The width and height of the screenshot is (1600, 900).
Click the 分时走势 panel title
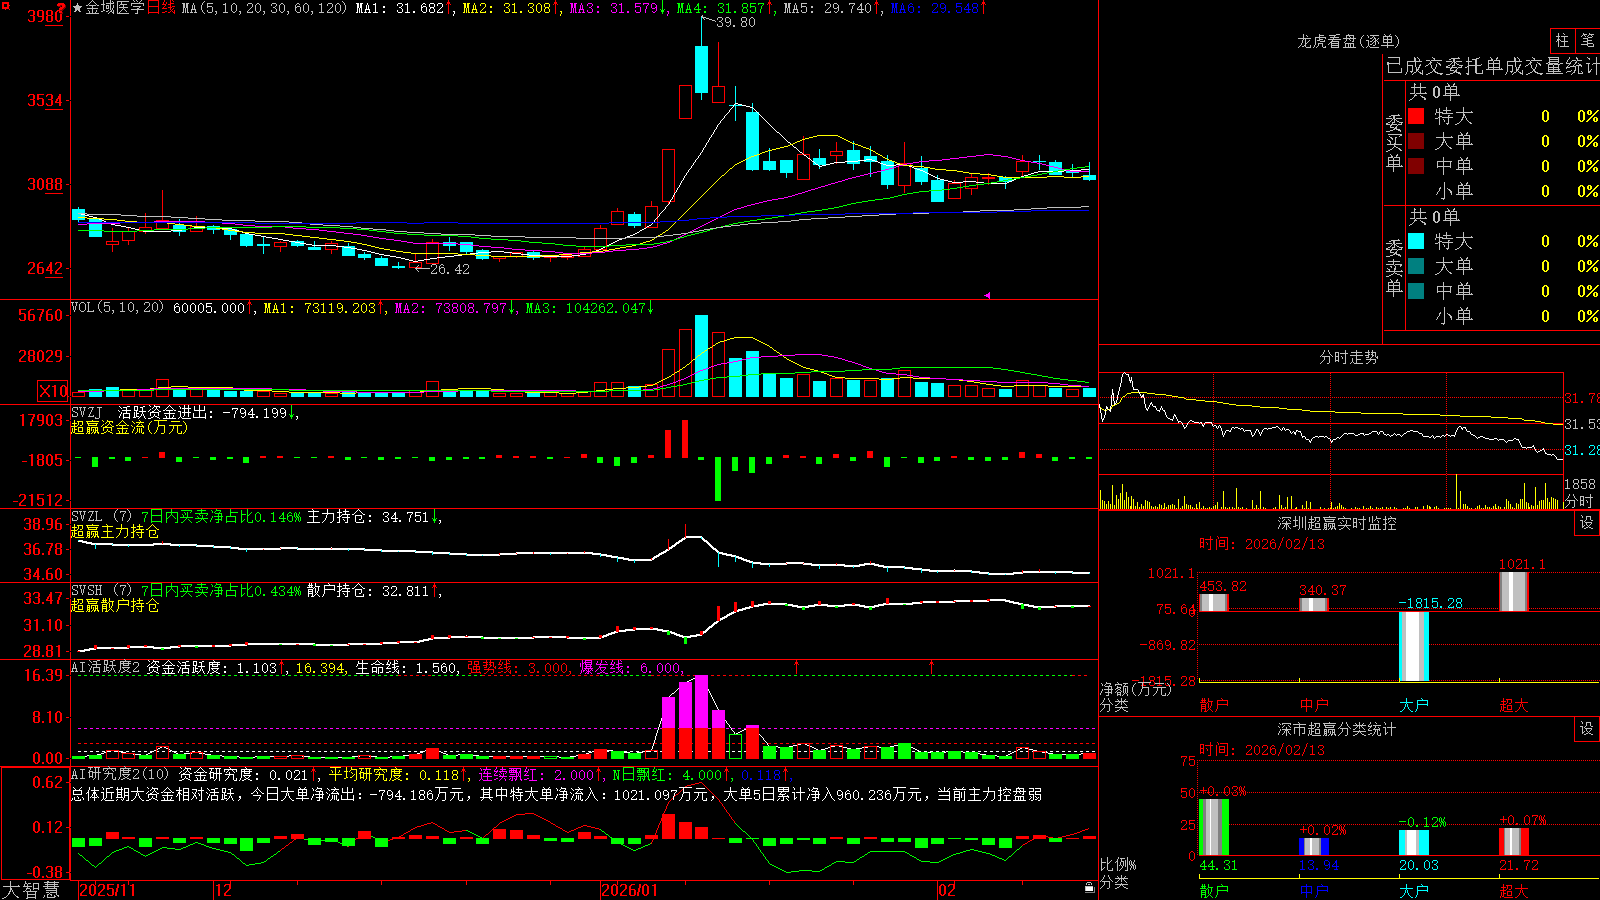[x=1348, y=357]
